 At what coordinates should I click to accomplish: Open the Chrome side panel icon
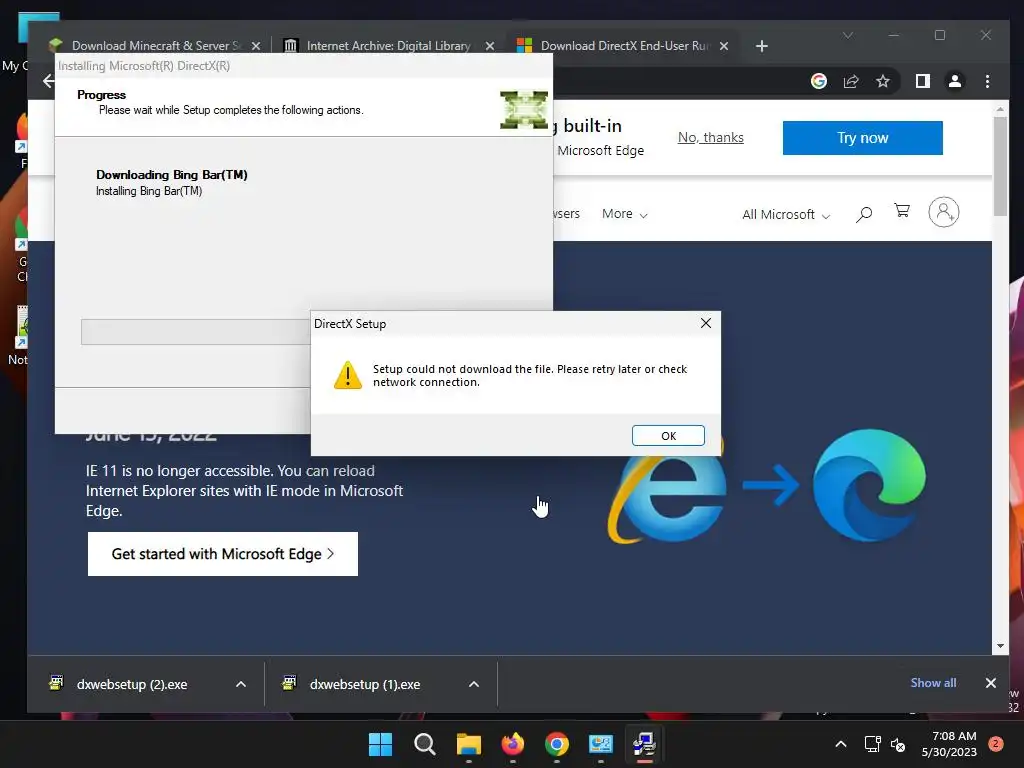923,81
